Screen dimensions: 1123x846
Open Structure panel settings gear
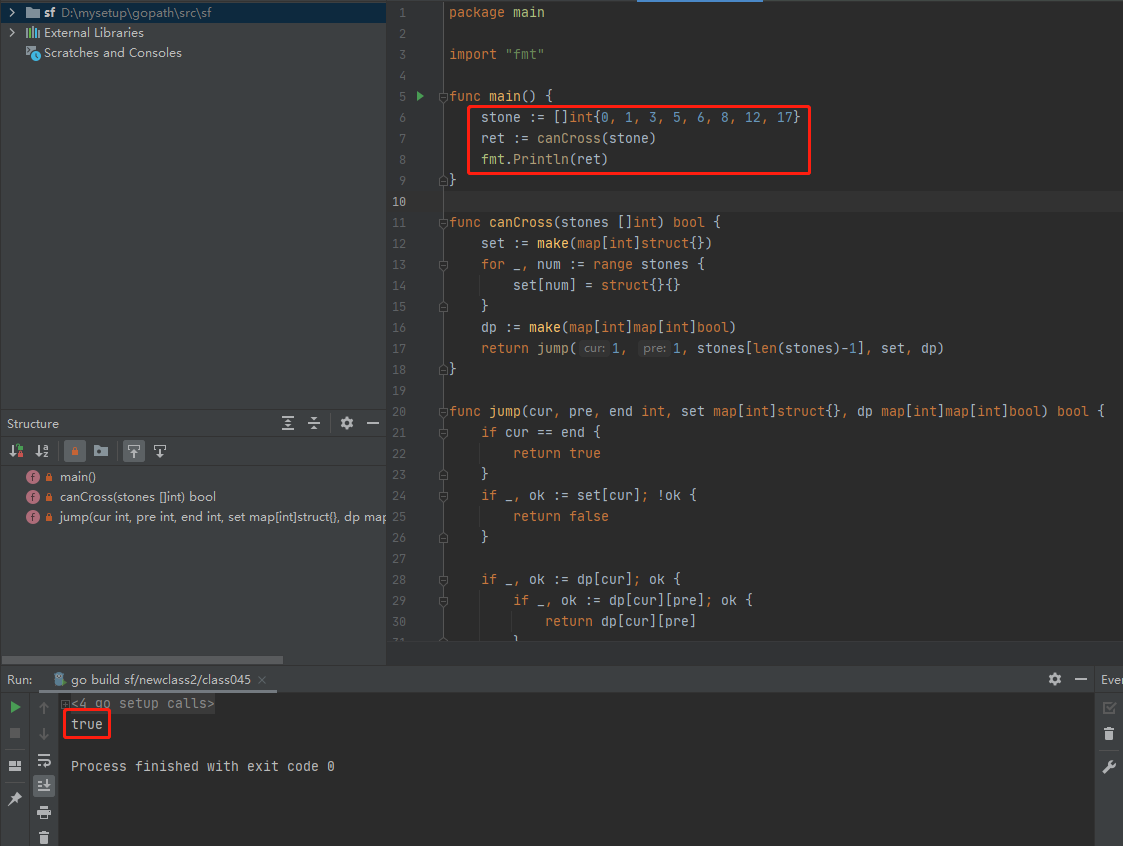347,423
